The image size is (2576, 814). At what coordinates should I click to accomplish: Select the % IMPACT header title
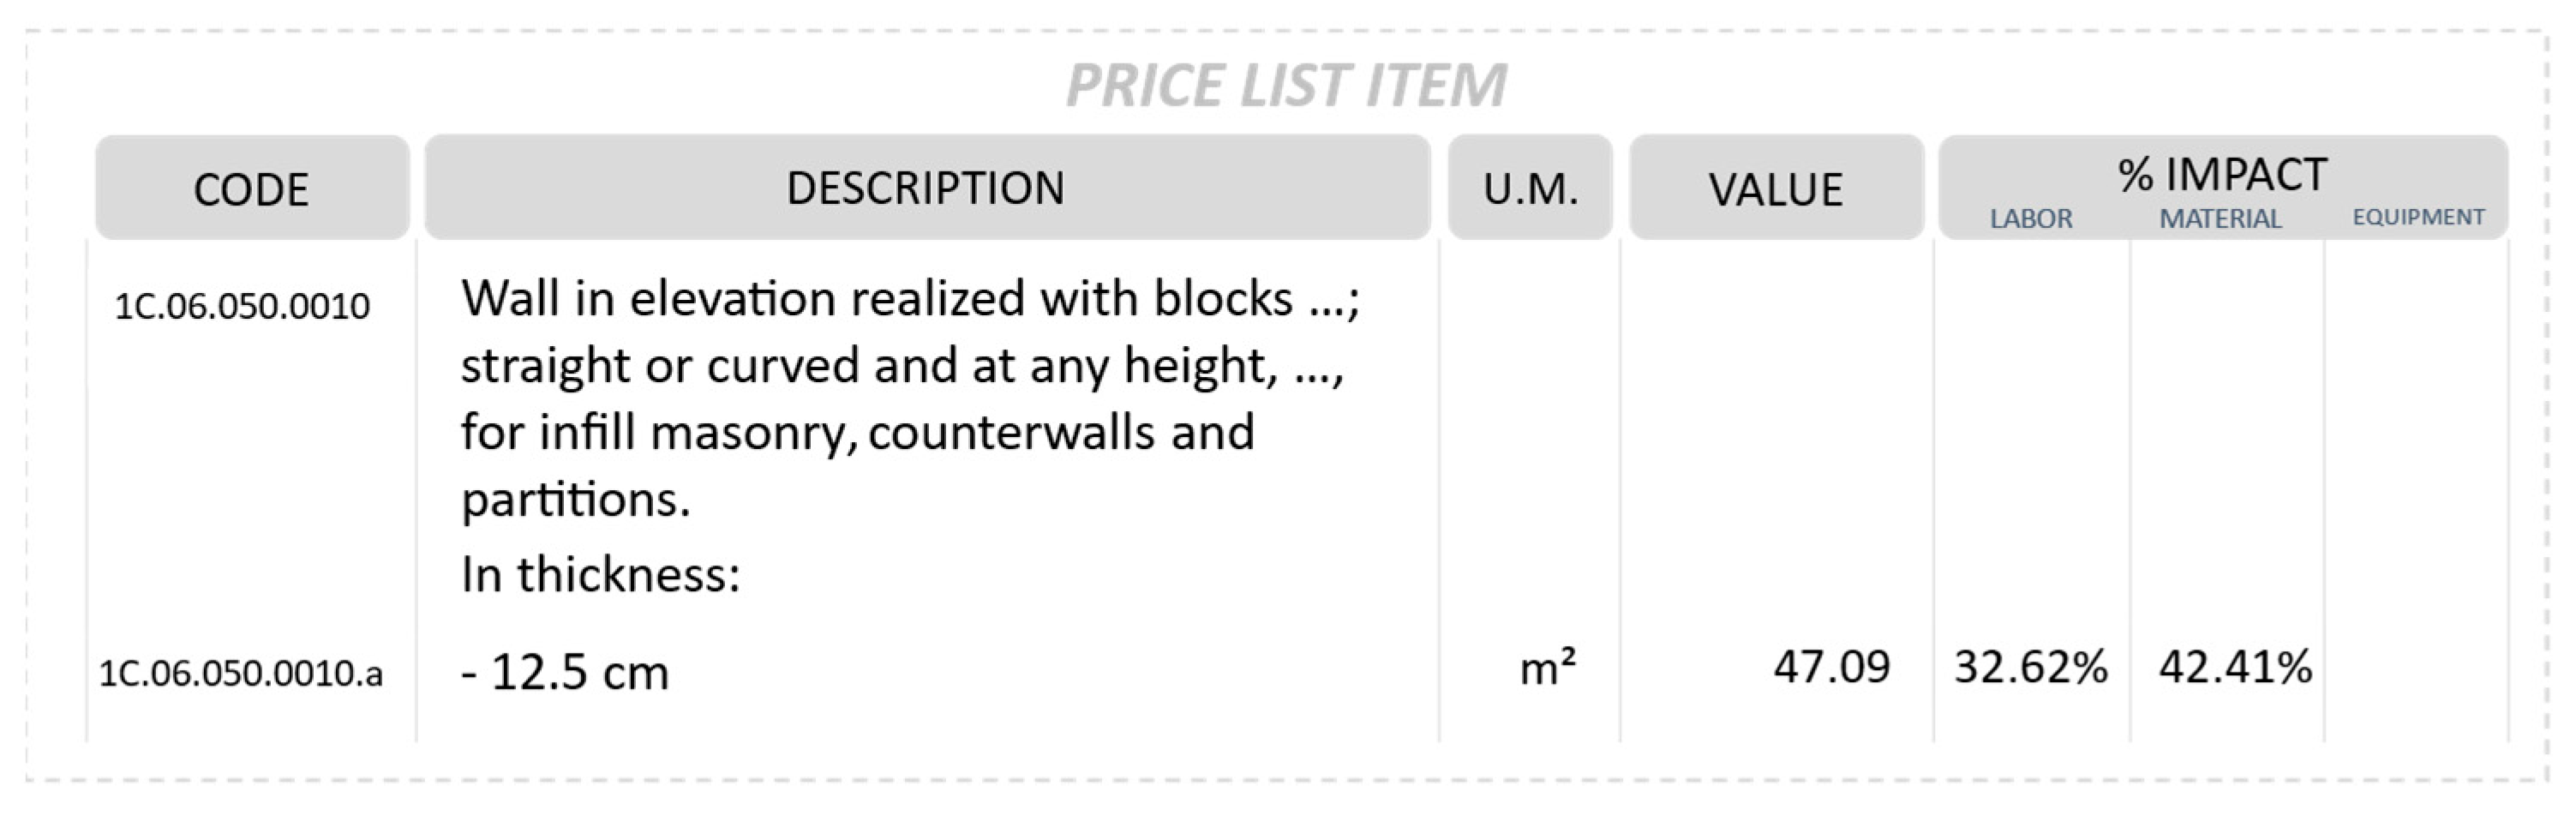click(2222, 175)
